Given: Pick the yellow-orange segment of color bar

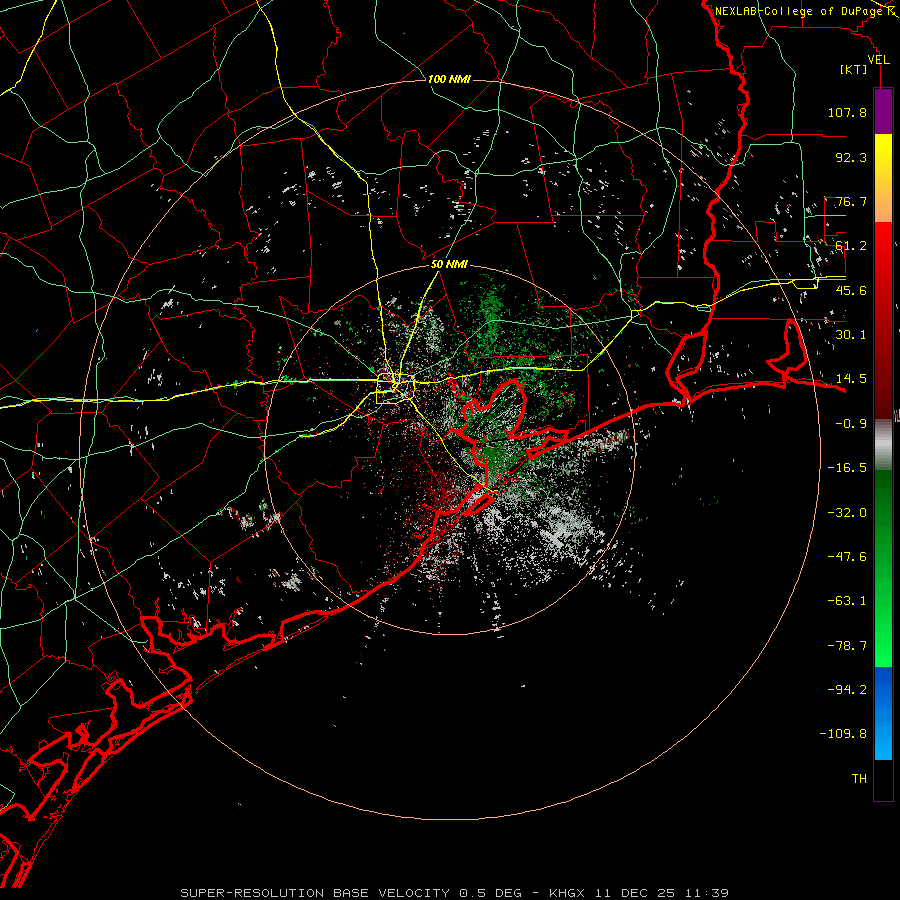Looking at the screenshot, I should click(x=883, y=178).
